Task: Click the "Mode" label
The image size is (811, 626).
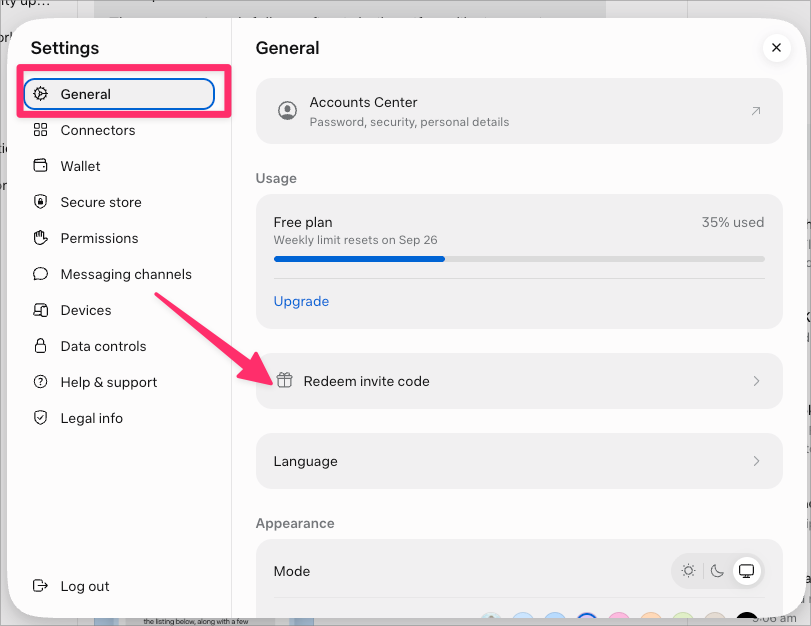Action: click(x=292, y=571)
